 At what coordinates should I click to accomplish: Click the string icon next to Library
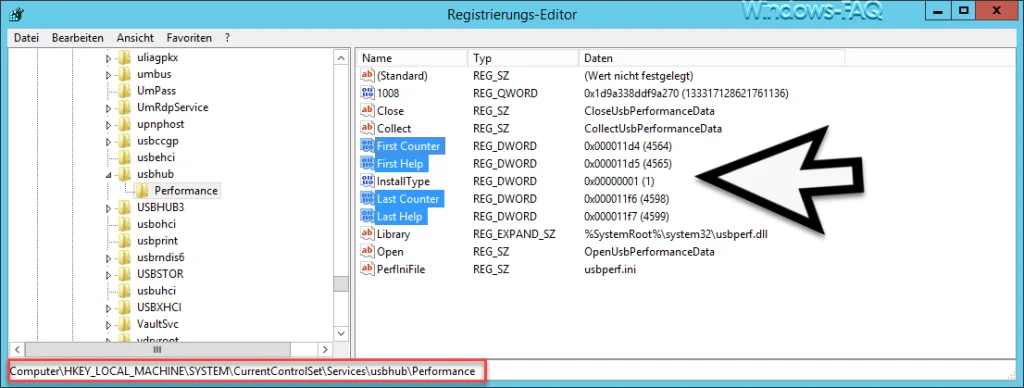tap(367, 234)
